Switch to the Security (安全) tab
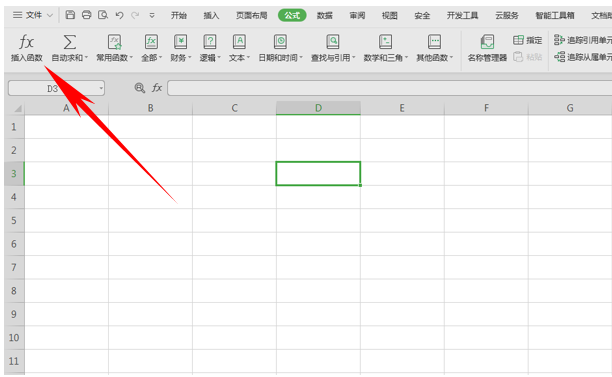The width and height of the screenshot is (612, 377). click(x=422, y=15)
